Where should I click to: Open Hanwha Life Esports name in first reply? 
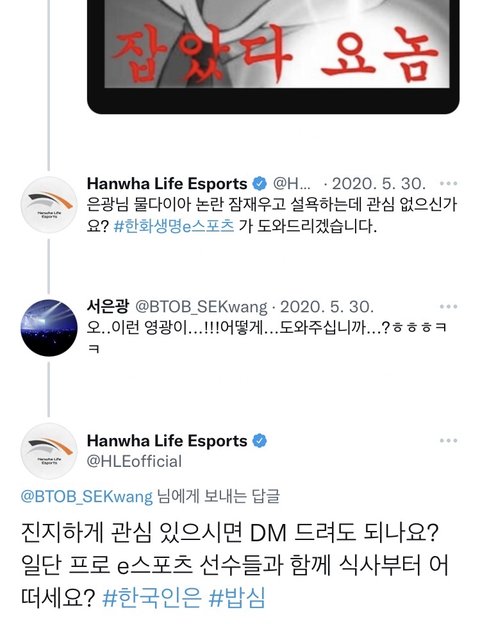167,184
